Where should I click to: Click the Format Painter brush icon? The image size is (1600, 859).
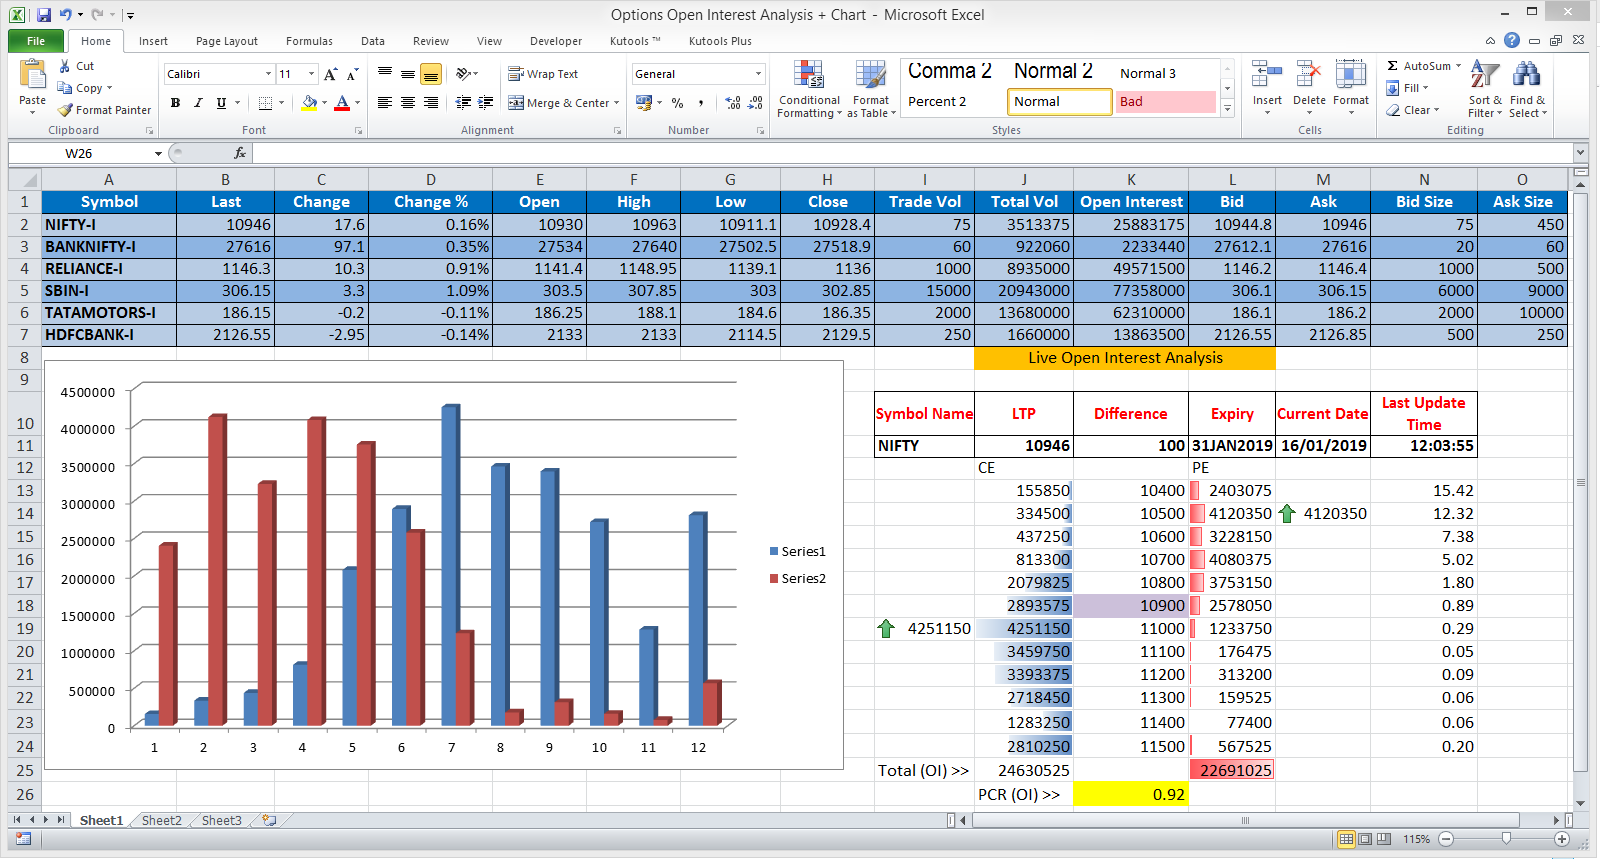(x=66, y=110)
